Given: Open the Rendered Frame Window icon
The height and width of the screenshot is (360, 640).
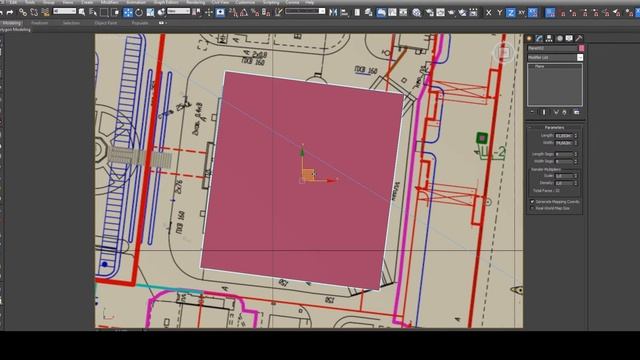Looking at the screenshot, I should 440,13.
